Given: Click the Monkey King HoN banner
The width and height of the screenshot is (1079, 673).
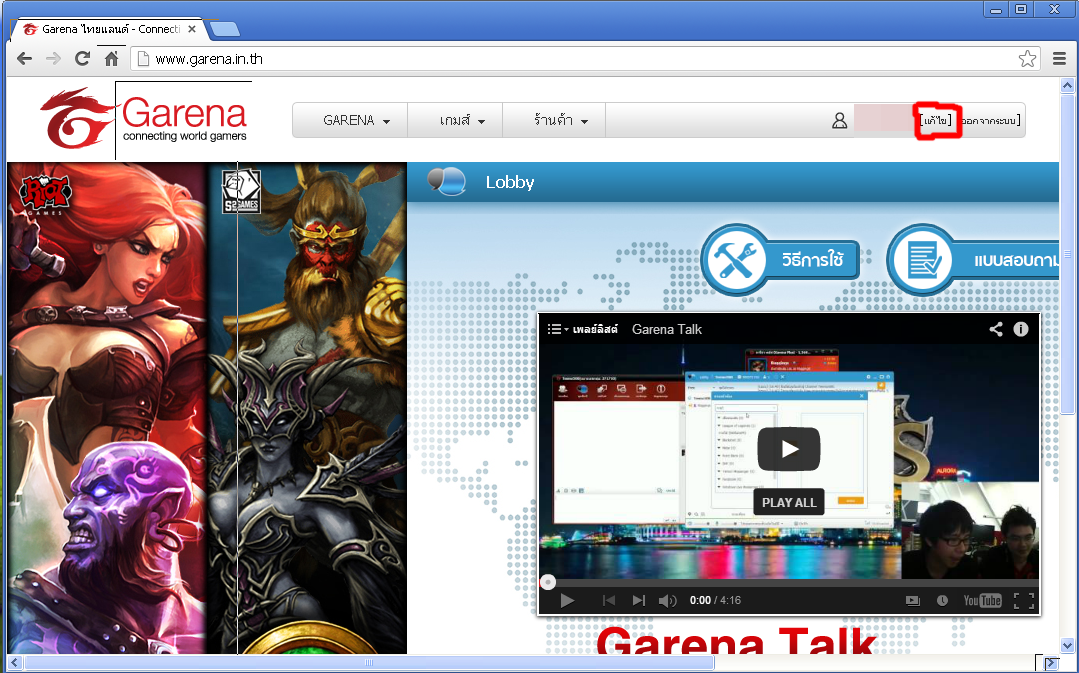Looking at the screenshot, I should pyautogui.click(x=307, y=407).
